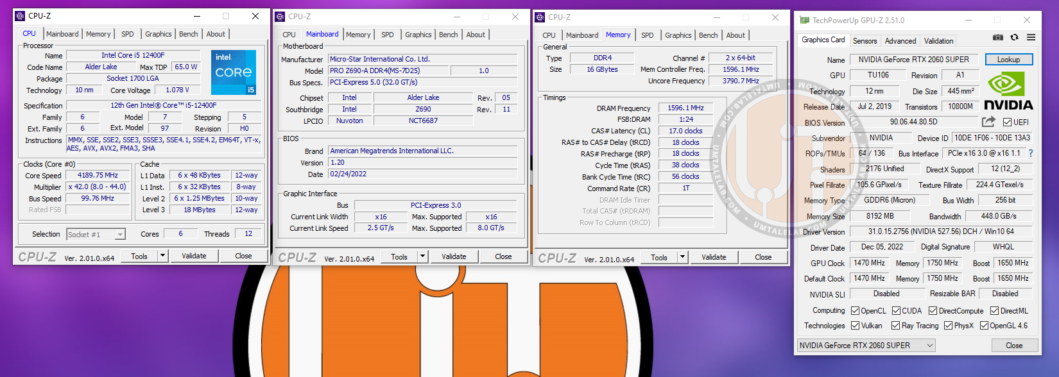Switch to Advanced tab in GPU-Z
The width and height of the screenshot is (1059, 377).
[900, 41]
